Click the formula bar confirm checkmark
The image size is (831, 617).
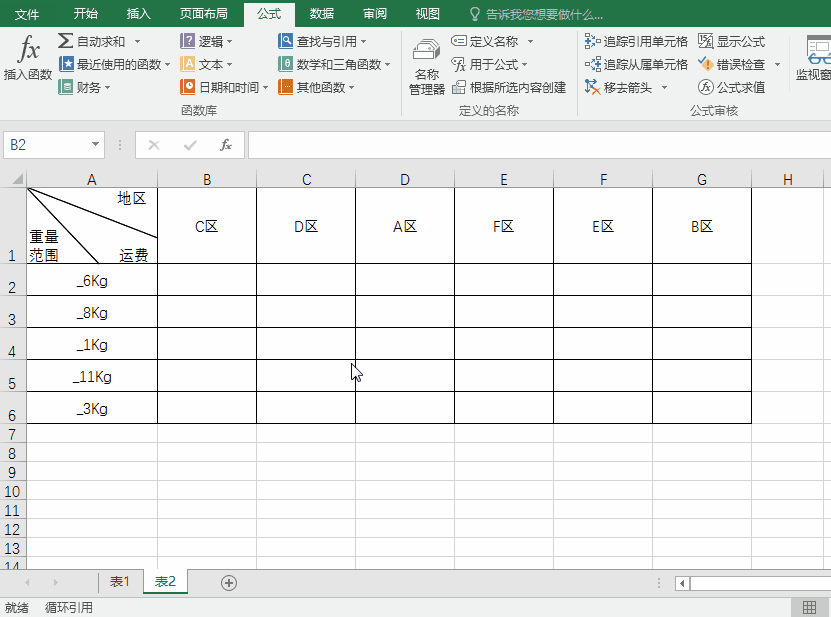(190, 145)
